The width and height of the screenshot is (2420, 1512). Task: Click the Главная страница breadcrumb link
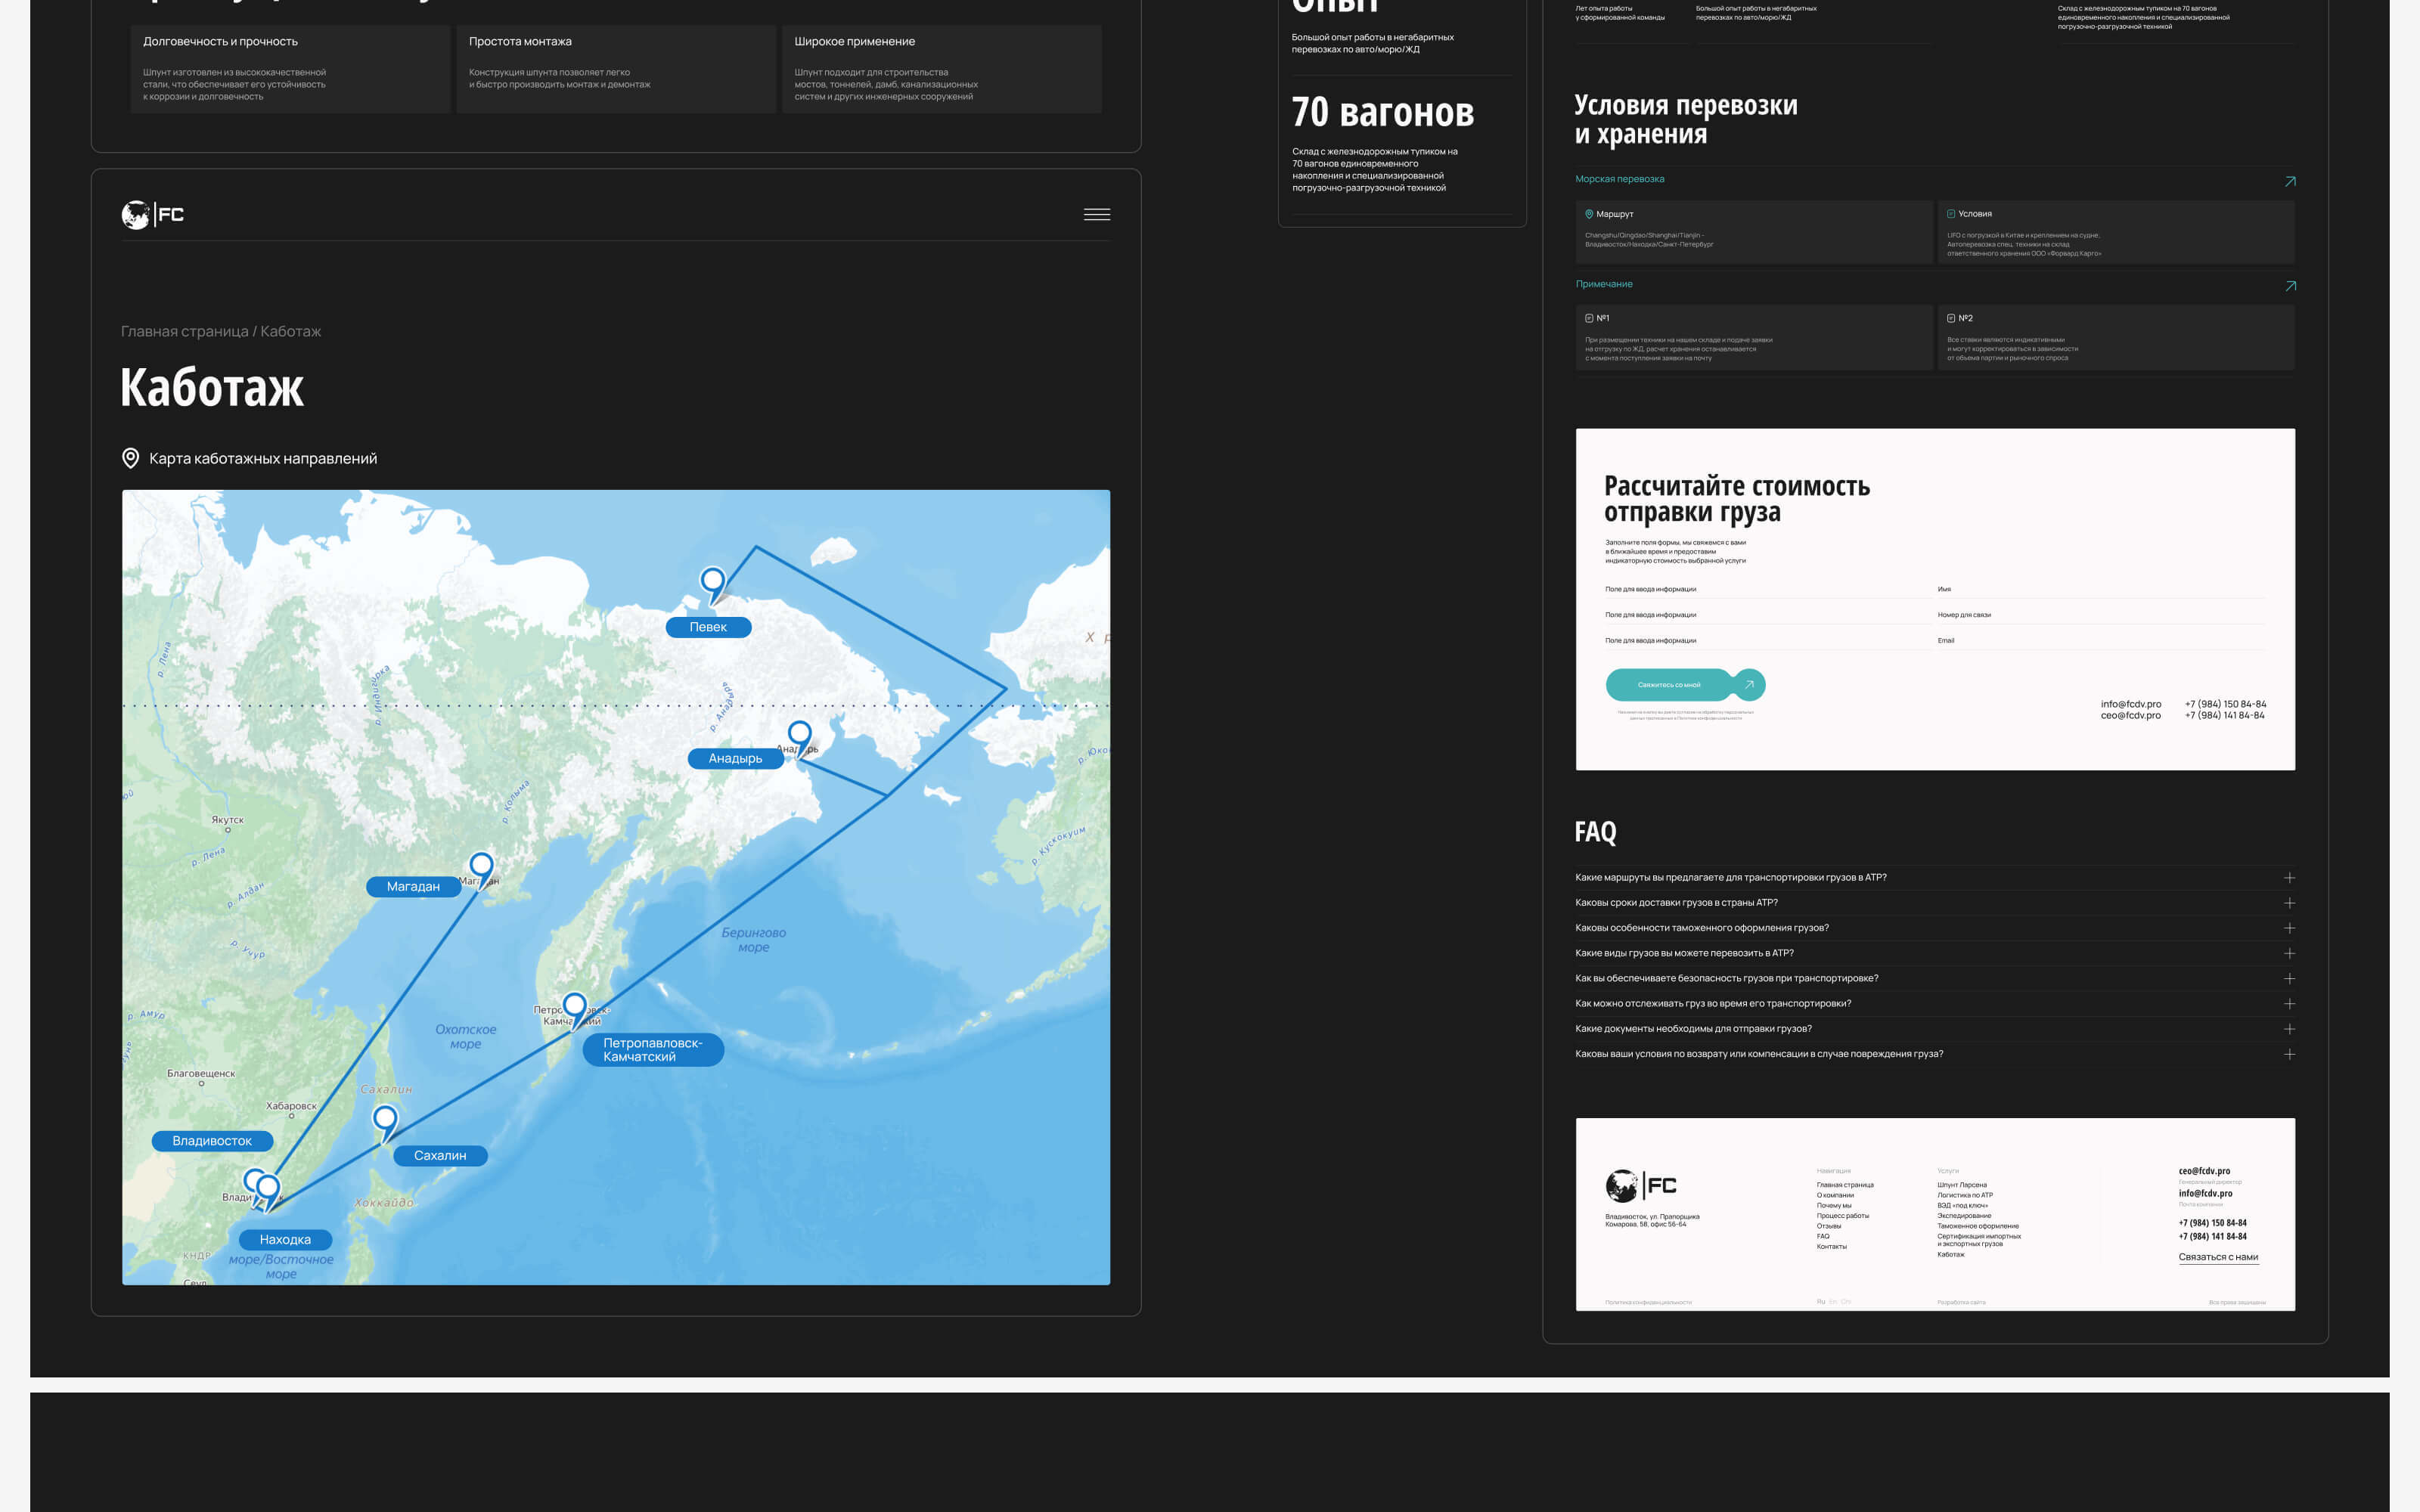[x=184, y=331]
